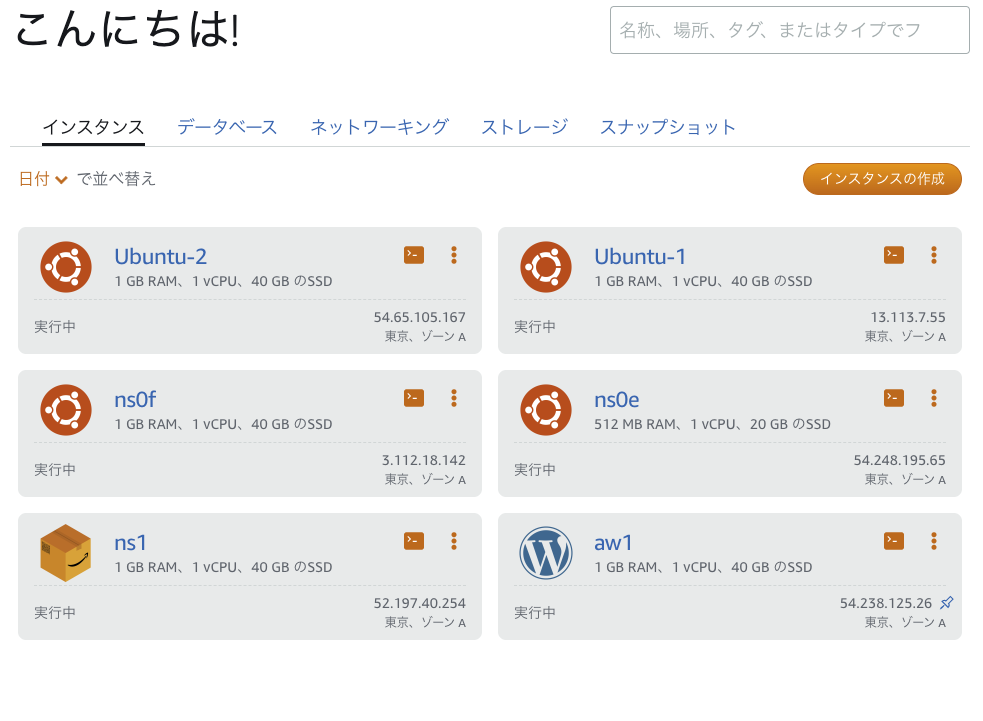Open the Ubuntu-1 instance name link

[640, 257]
